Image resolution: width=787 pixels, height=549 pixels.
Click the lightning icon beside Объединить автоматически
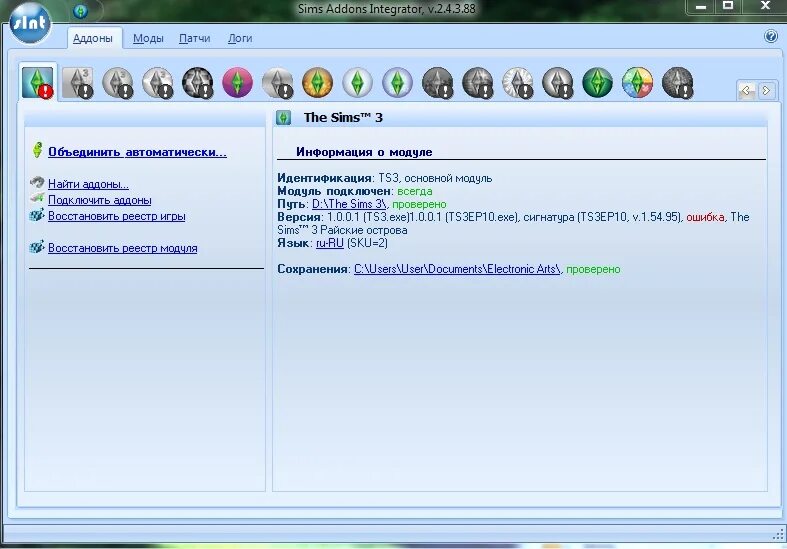37,150
